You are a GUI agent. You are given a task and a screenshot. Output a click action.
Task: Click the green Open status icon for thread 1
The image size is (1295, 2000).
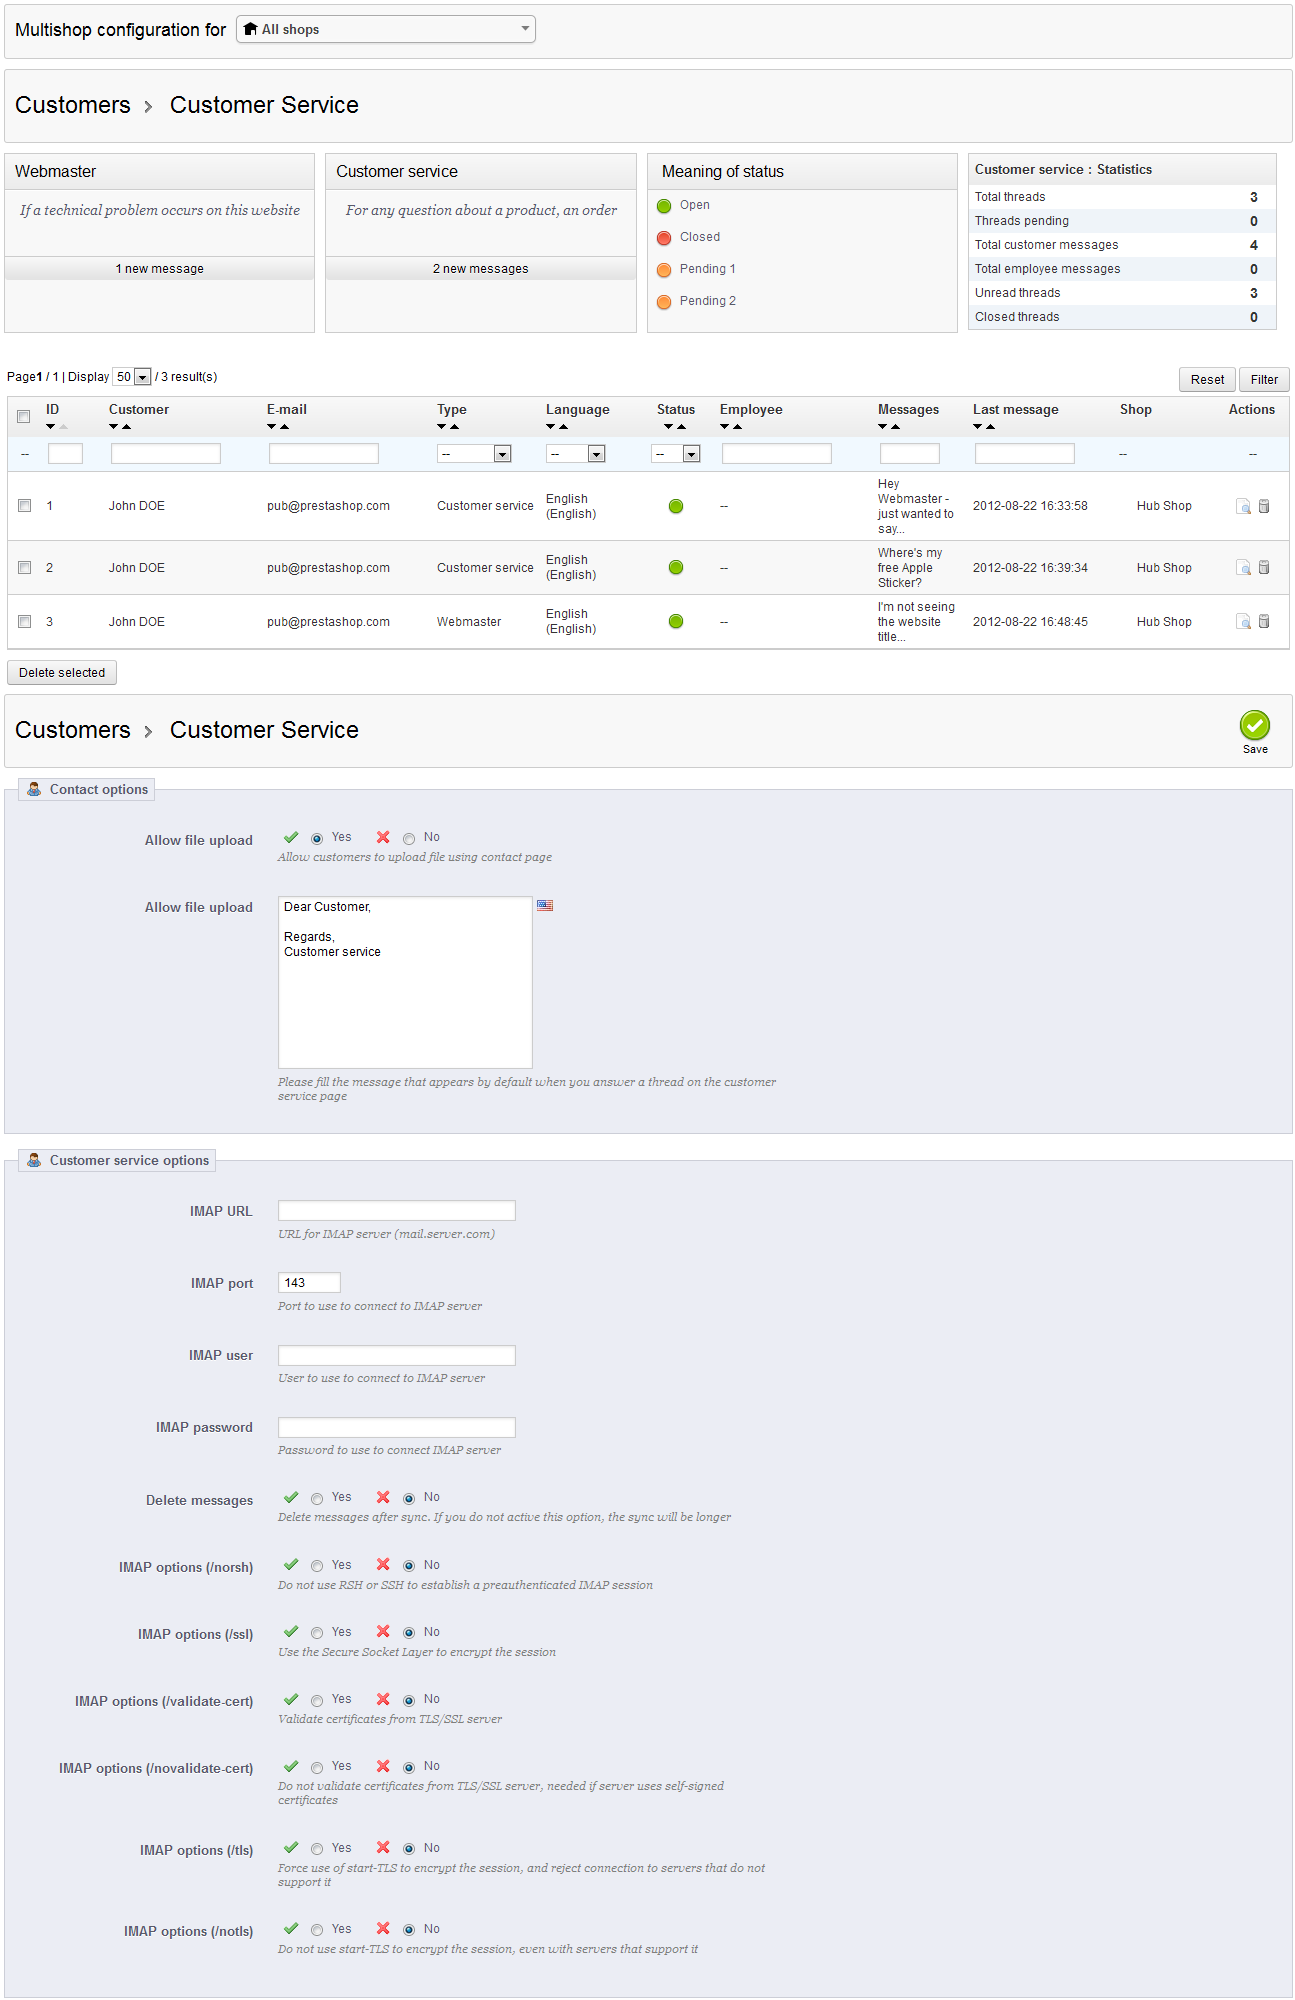(676, 507)
